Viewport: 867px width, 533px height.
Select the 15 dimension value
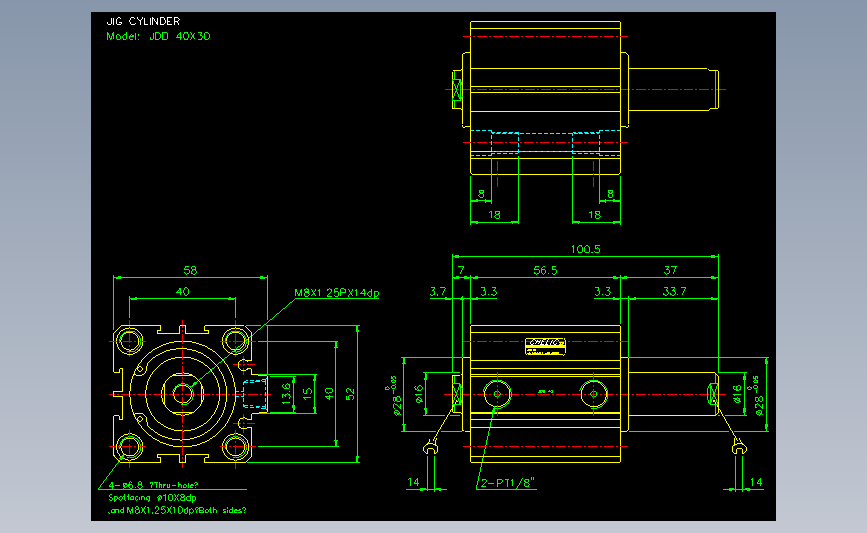[x=308, y=393]
